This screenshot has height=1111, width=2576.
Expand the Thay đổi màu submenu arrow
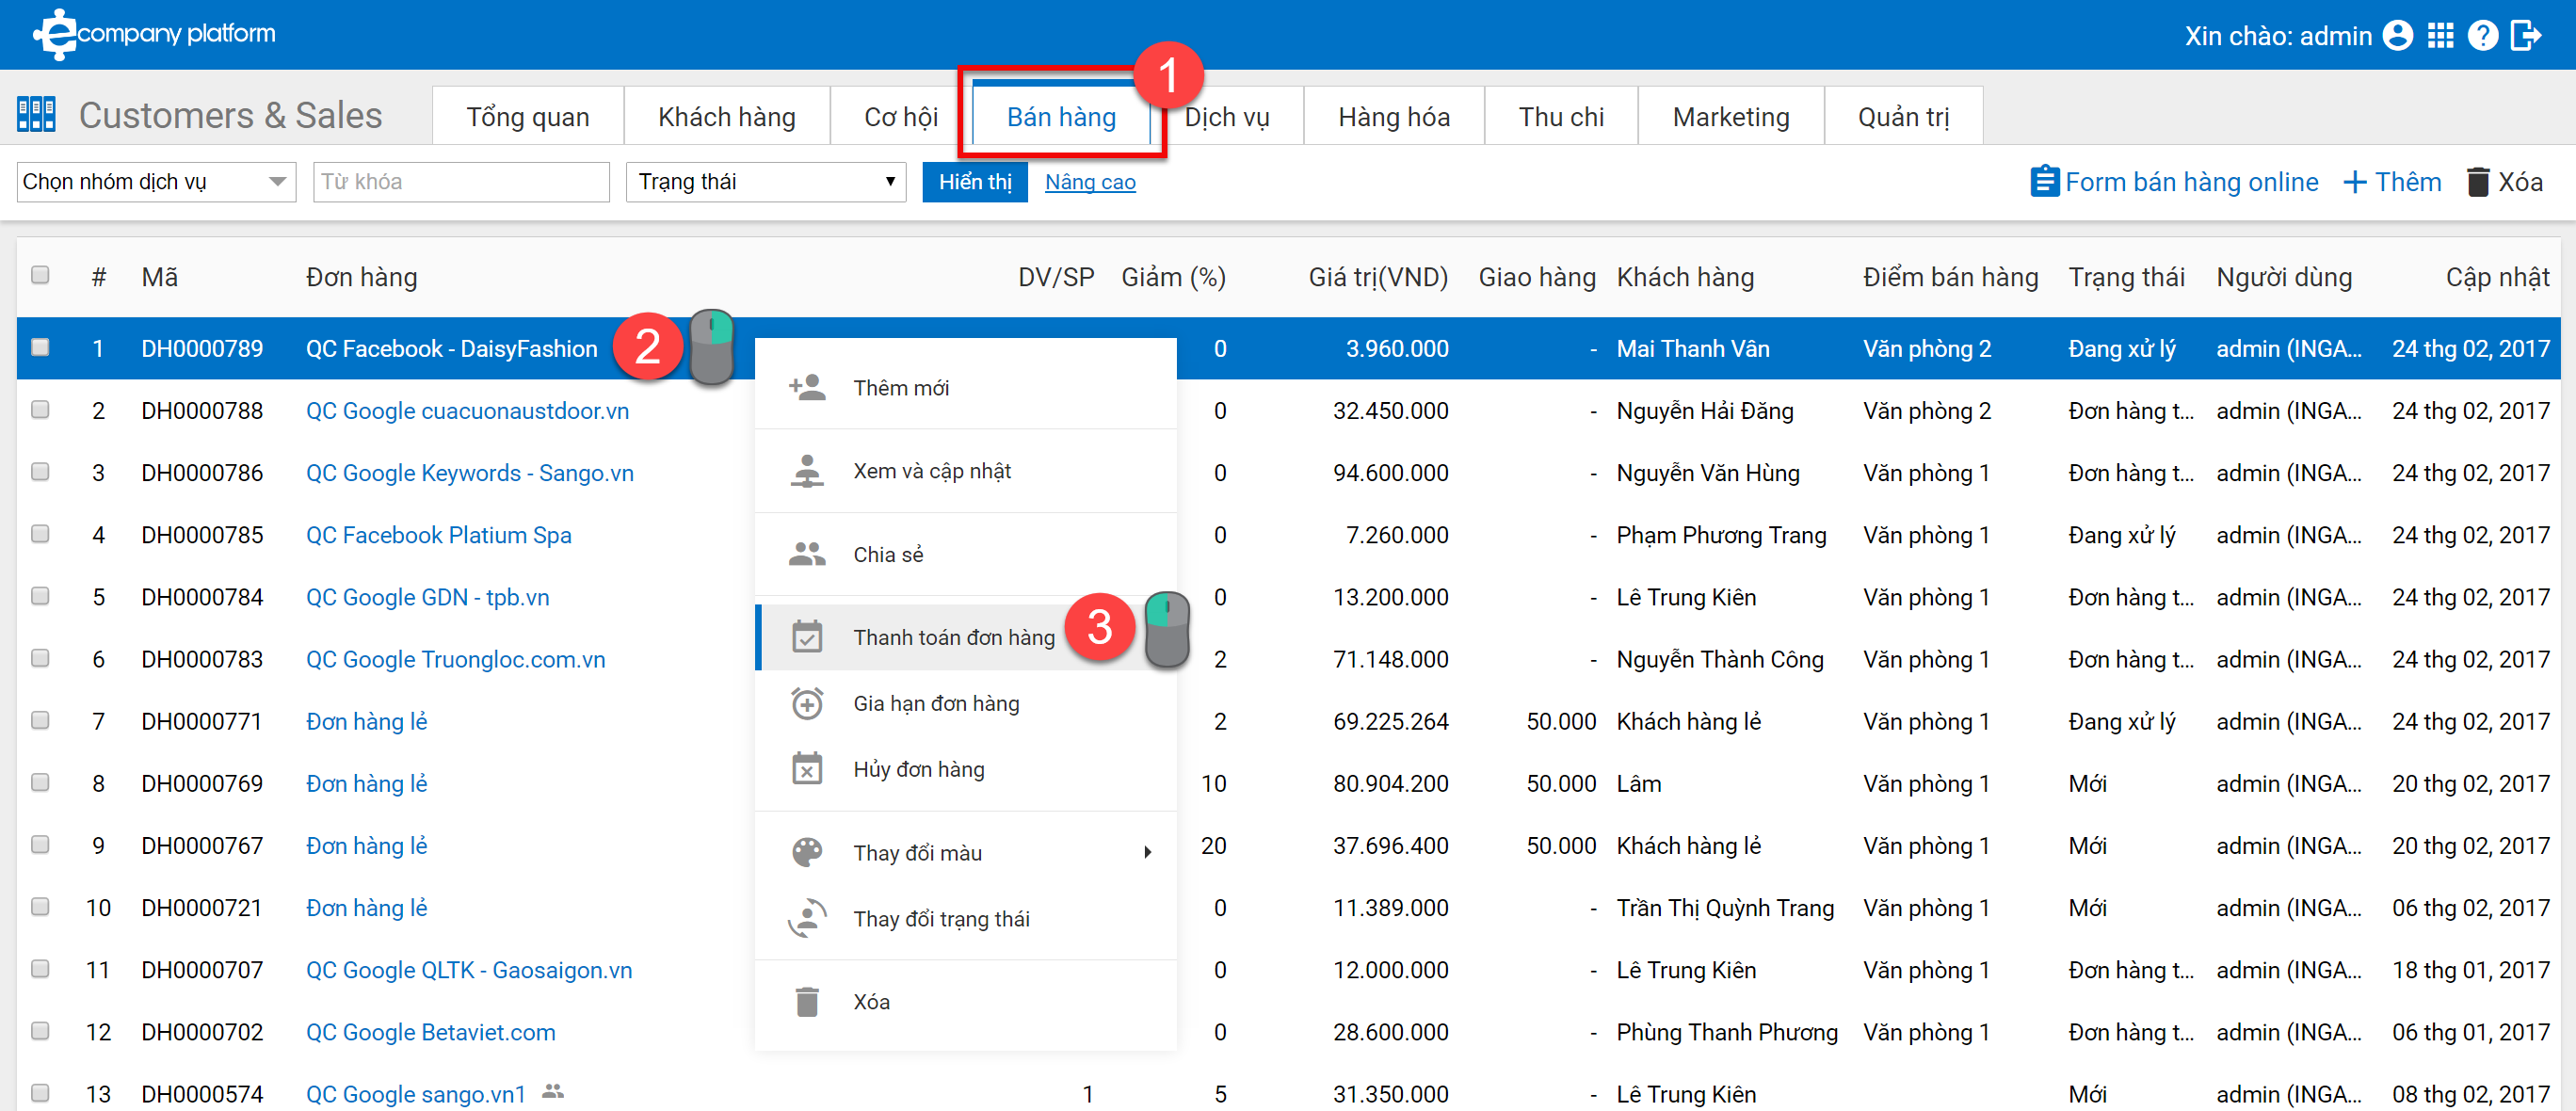[x=1148, y=852]
